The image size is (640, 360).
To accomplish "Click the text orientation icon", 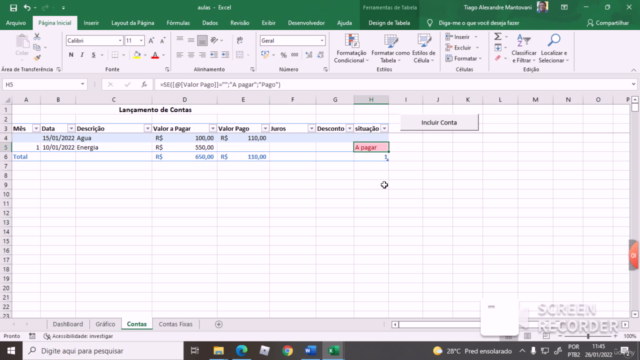I will point(214,40).
